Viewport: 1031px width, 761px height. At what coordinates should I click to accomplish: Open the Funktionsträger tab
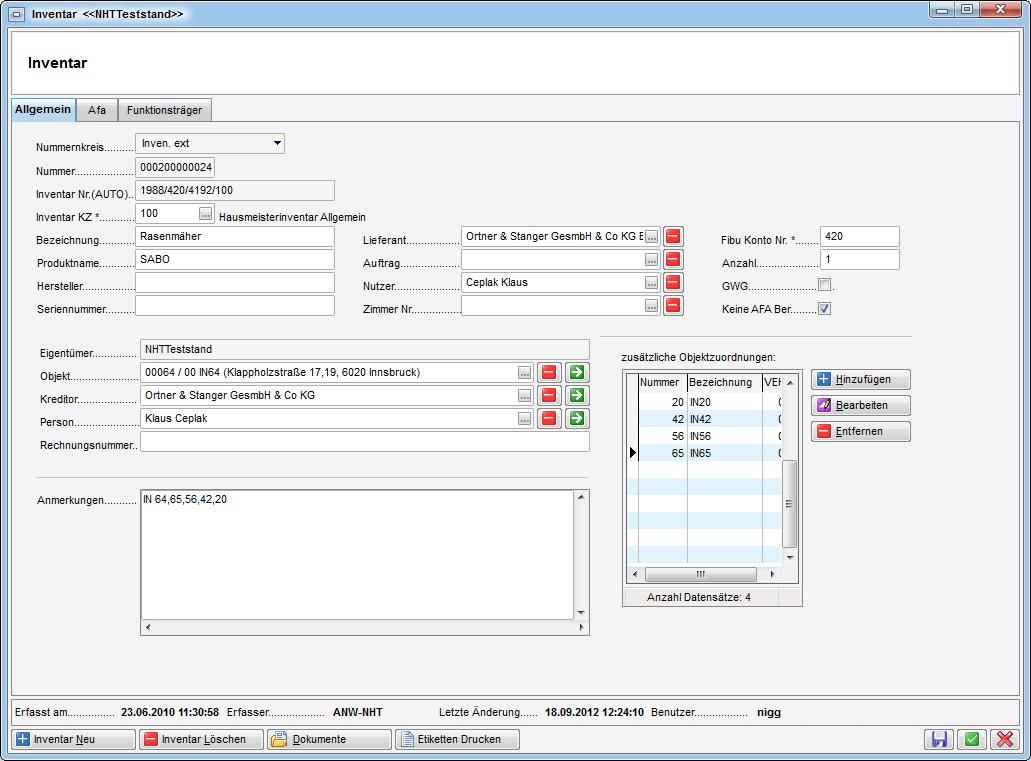pyautogui.click(x=164, y=110)
